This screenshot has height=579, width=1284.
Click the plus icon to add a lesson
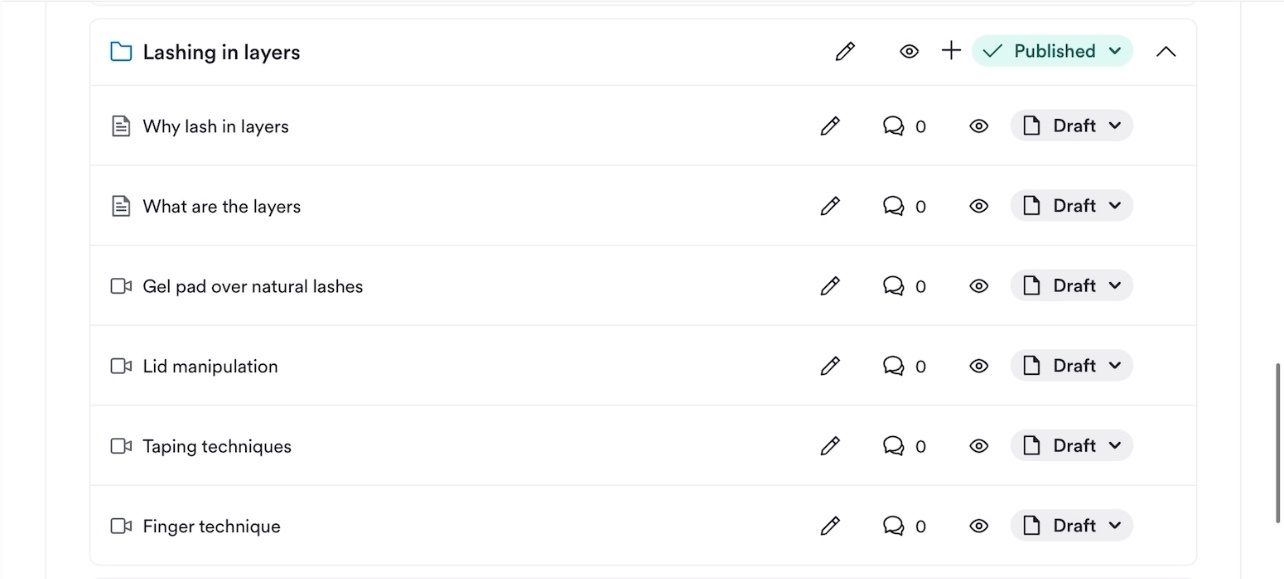(951, 51)
